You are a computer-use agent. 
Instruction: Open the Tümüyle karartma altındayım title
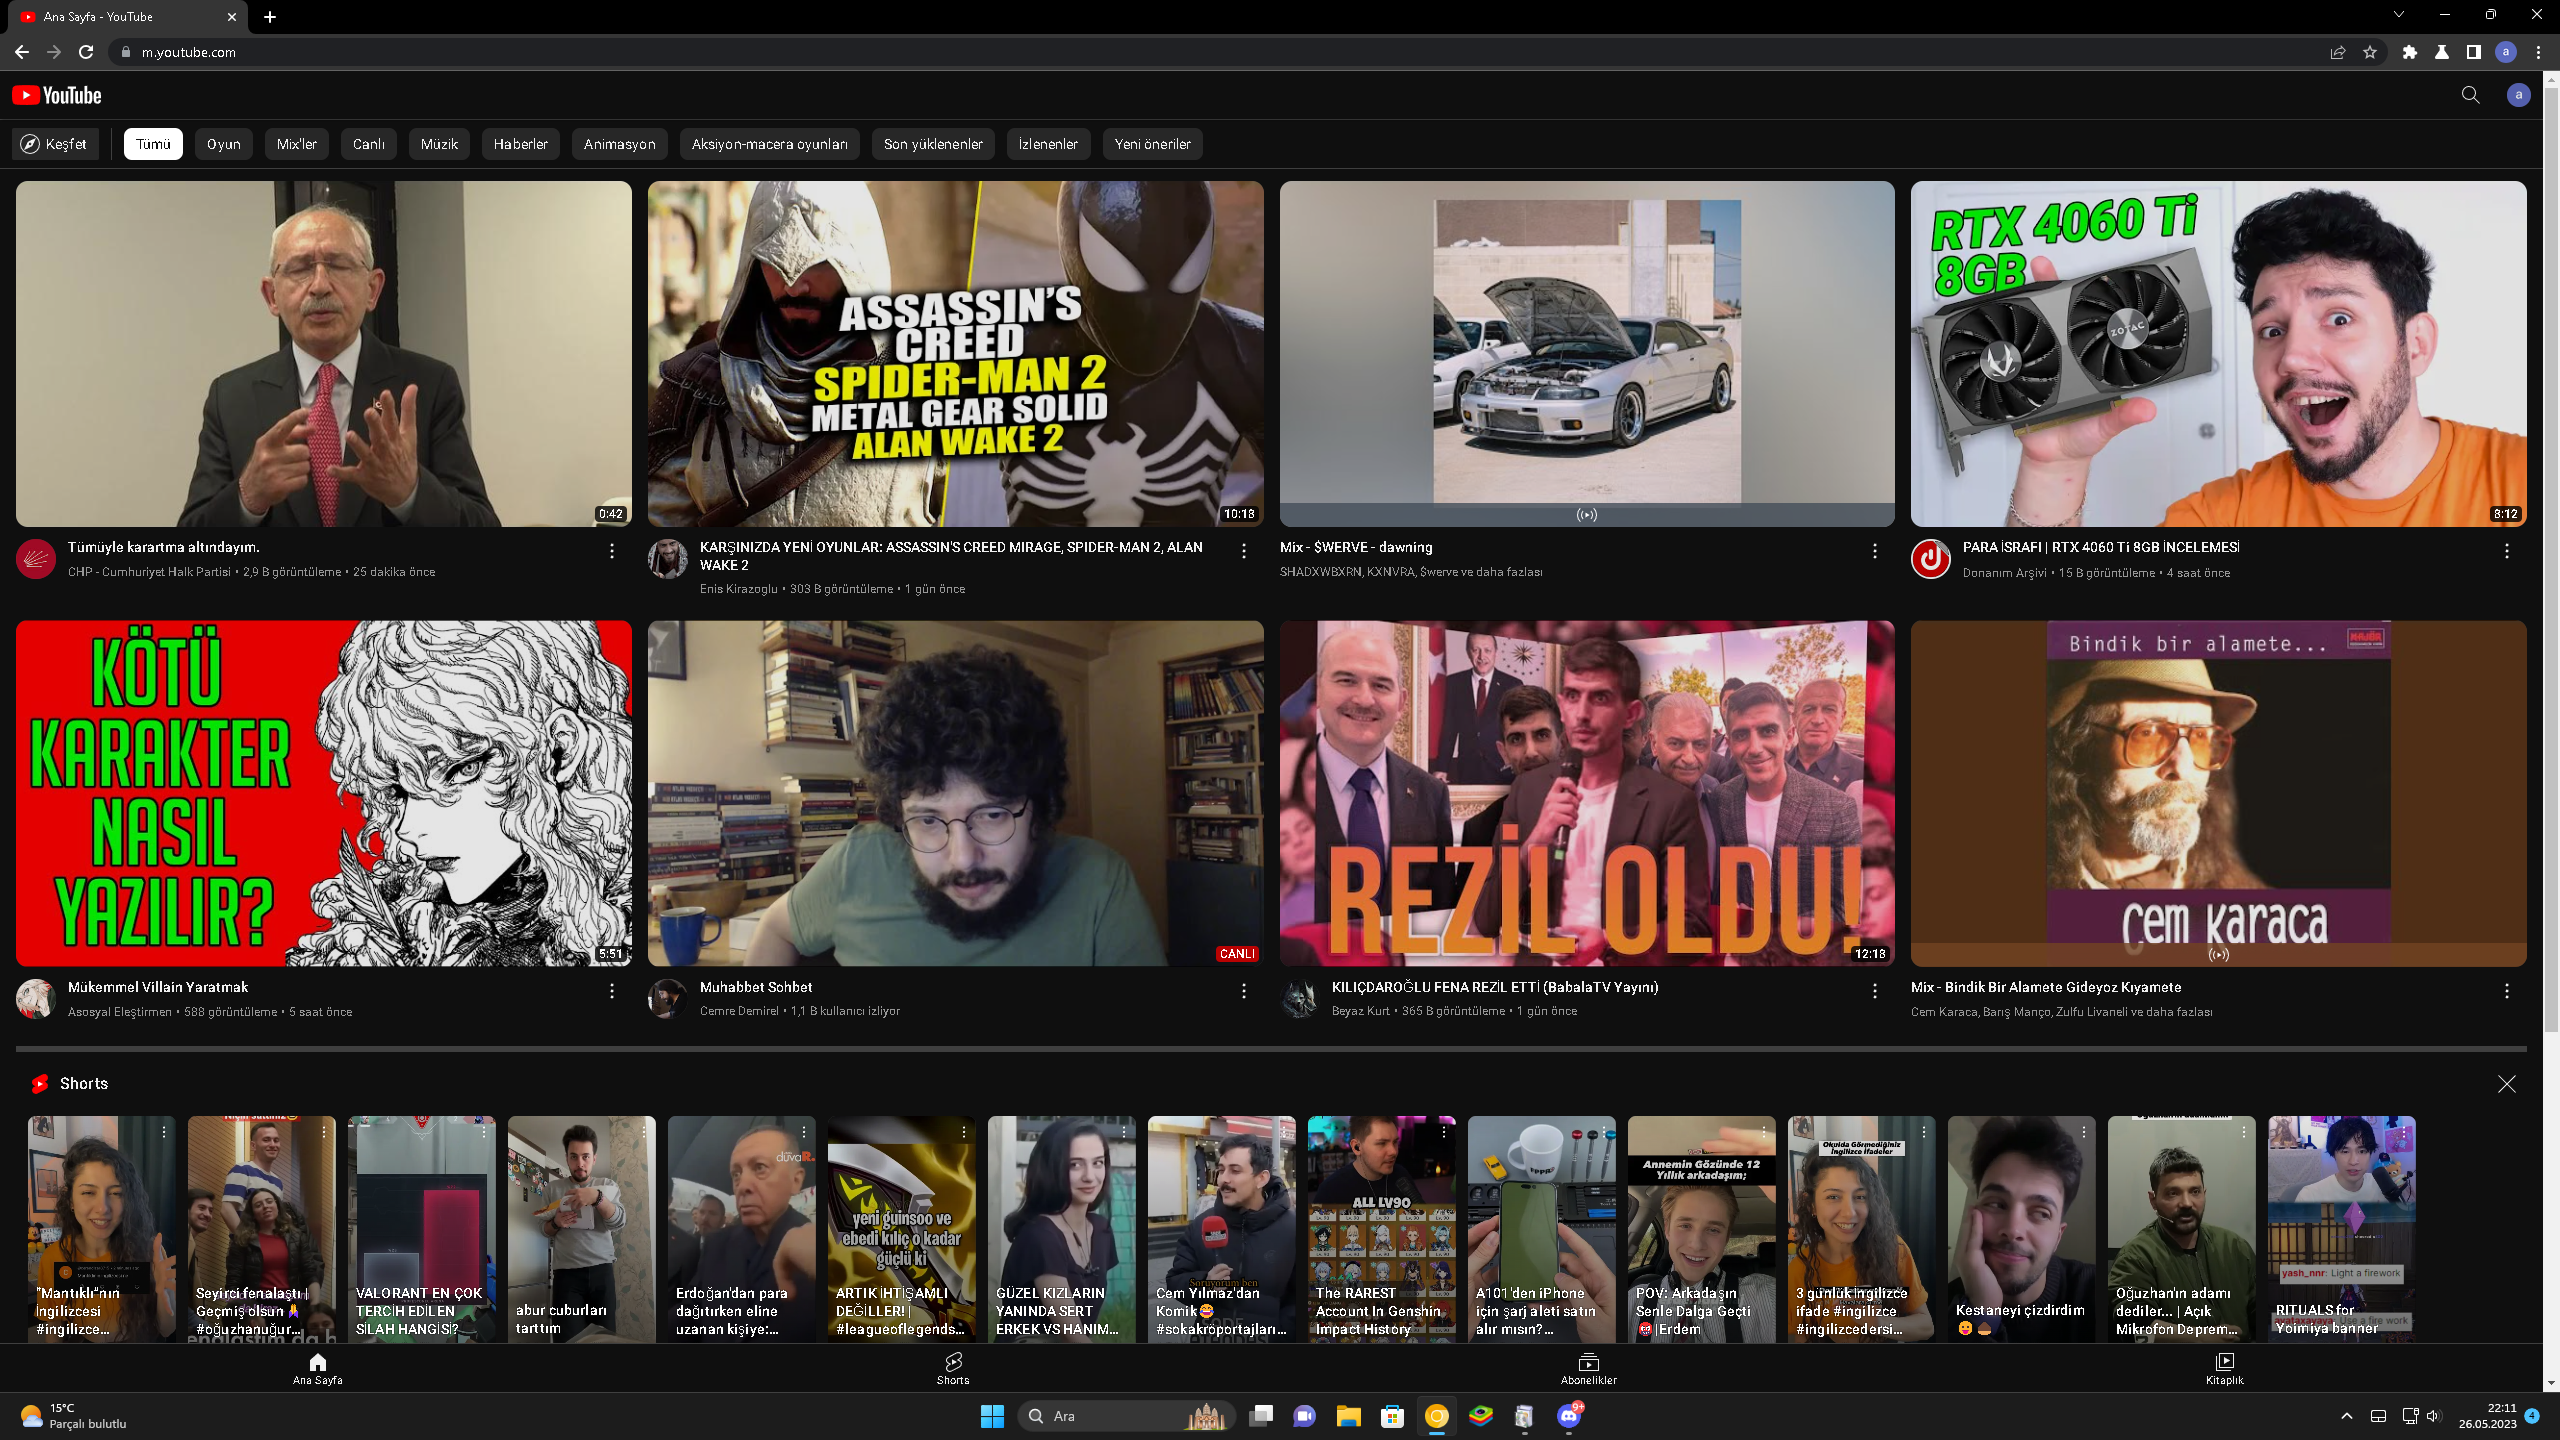pyautogui.click(x=164, y=547)
